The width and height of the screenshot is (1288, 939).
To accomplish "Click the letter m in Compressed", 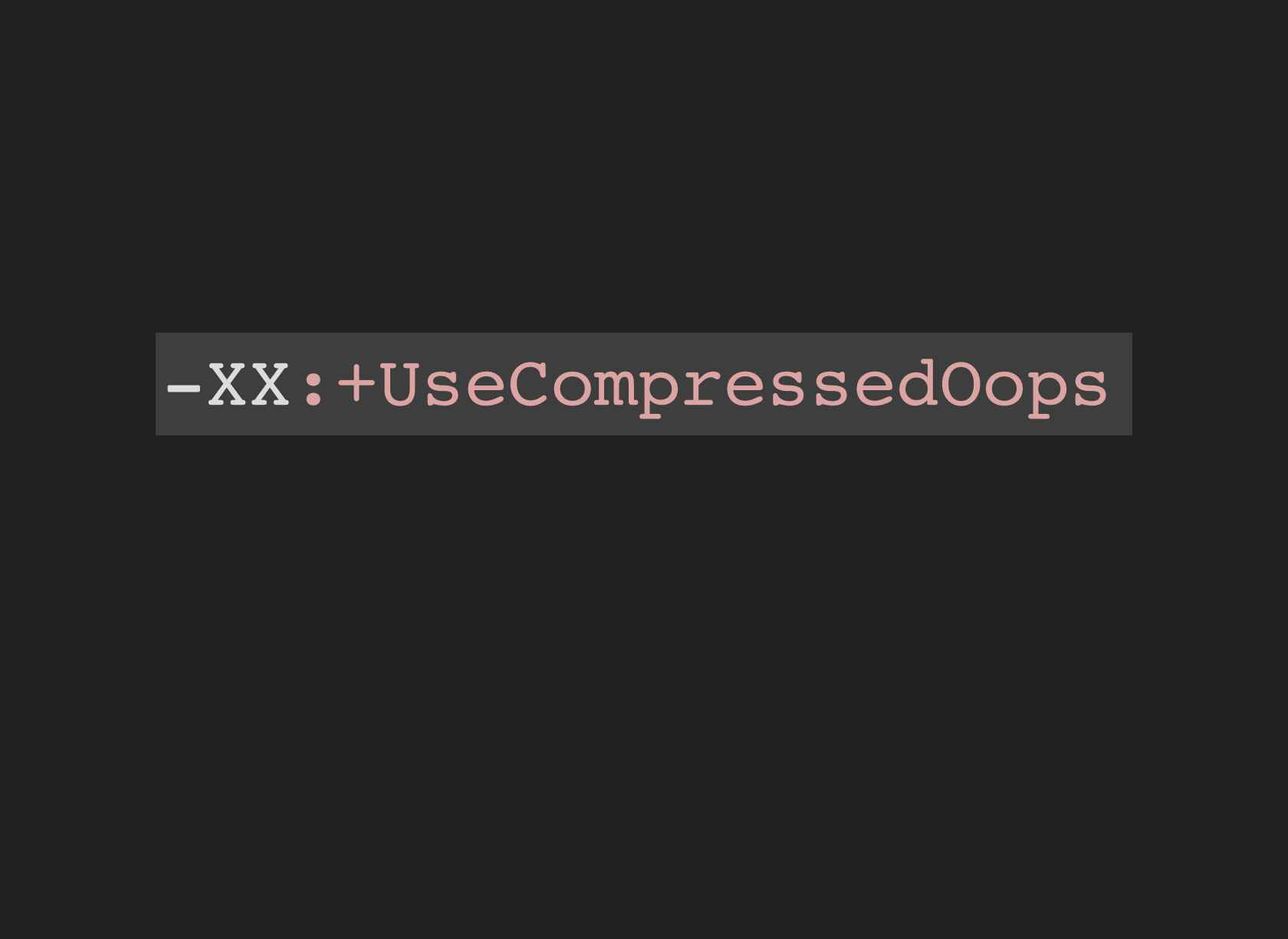I will click(x=616, y=390).
